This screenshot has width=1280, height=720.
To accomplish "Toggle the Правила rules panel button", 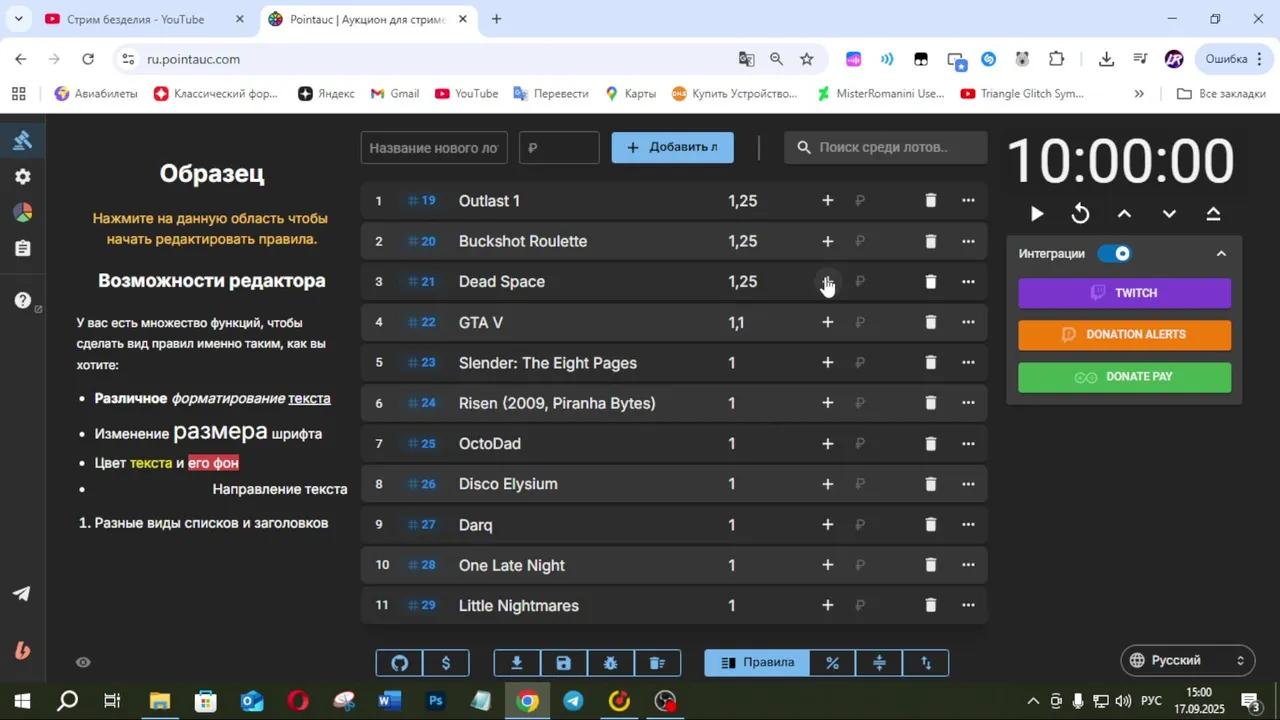I will coord(757,663).
